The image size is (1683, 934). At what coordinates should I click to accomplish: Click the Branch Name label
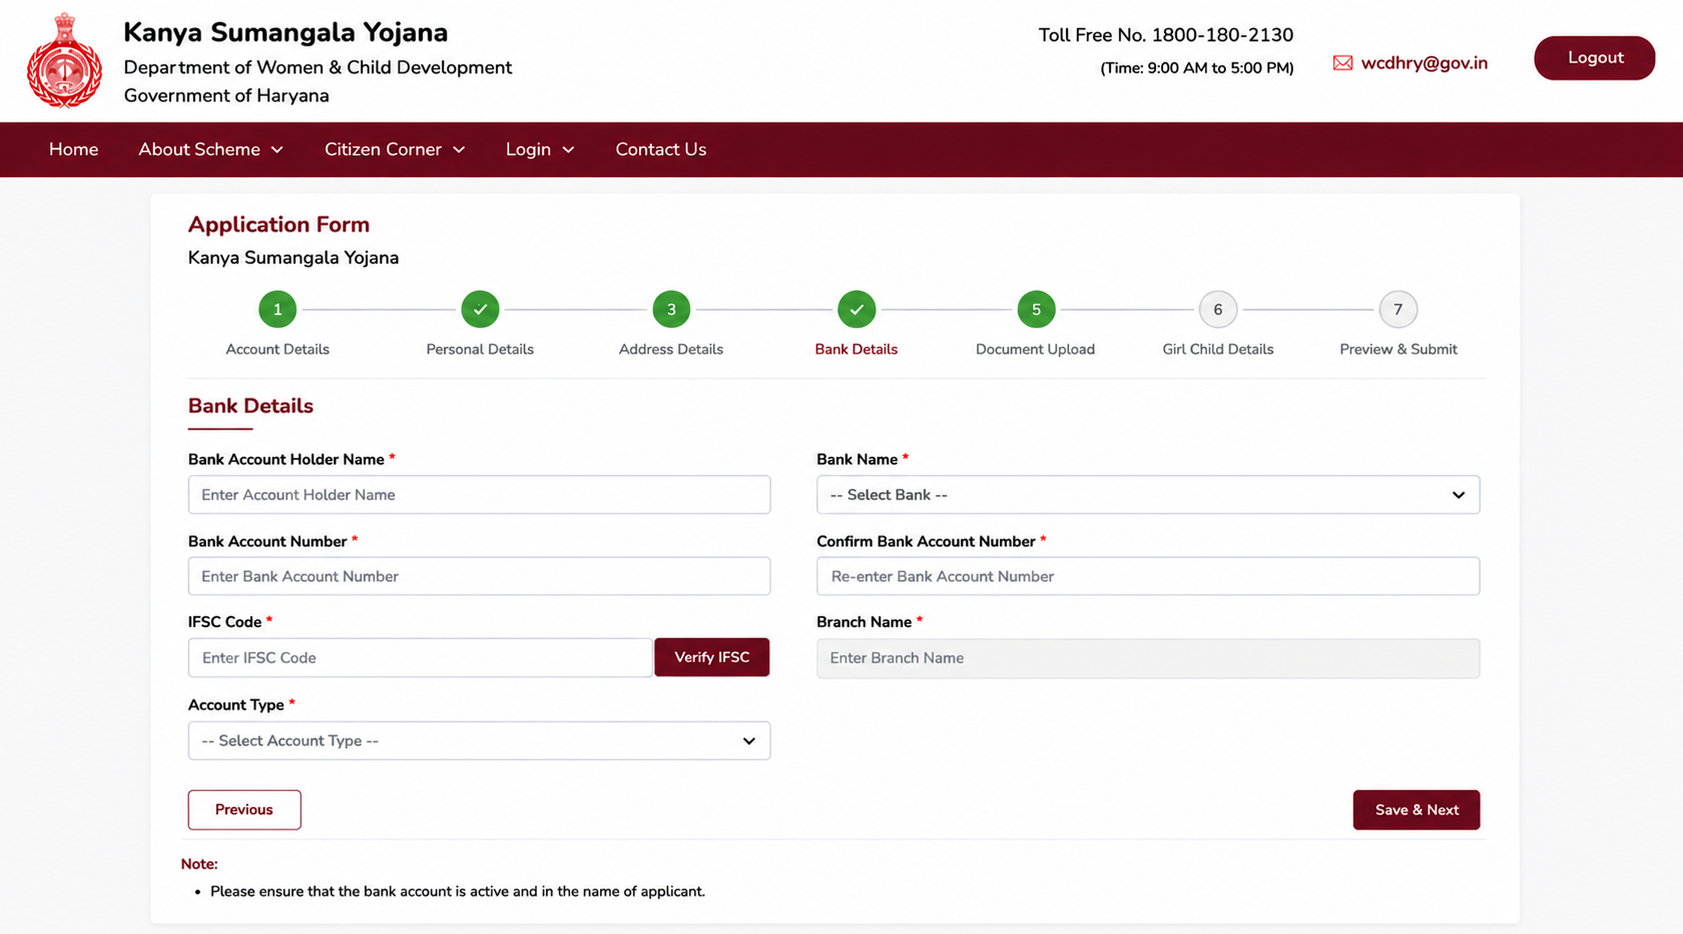(x=864, y=622)
